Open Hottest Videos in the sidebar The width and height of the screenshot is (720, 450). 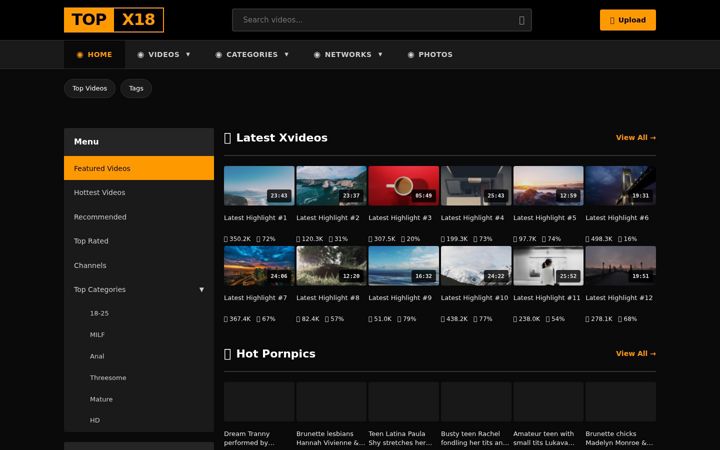(139, 192)
